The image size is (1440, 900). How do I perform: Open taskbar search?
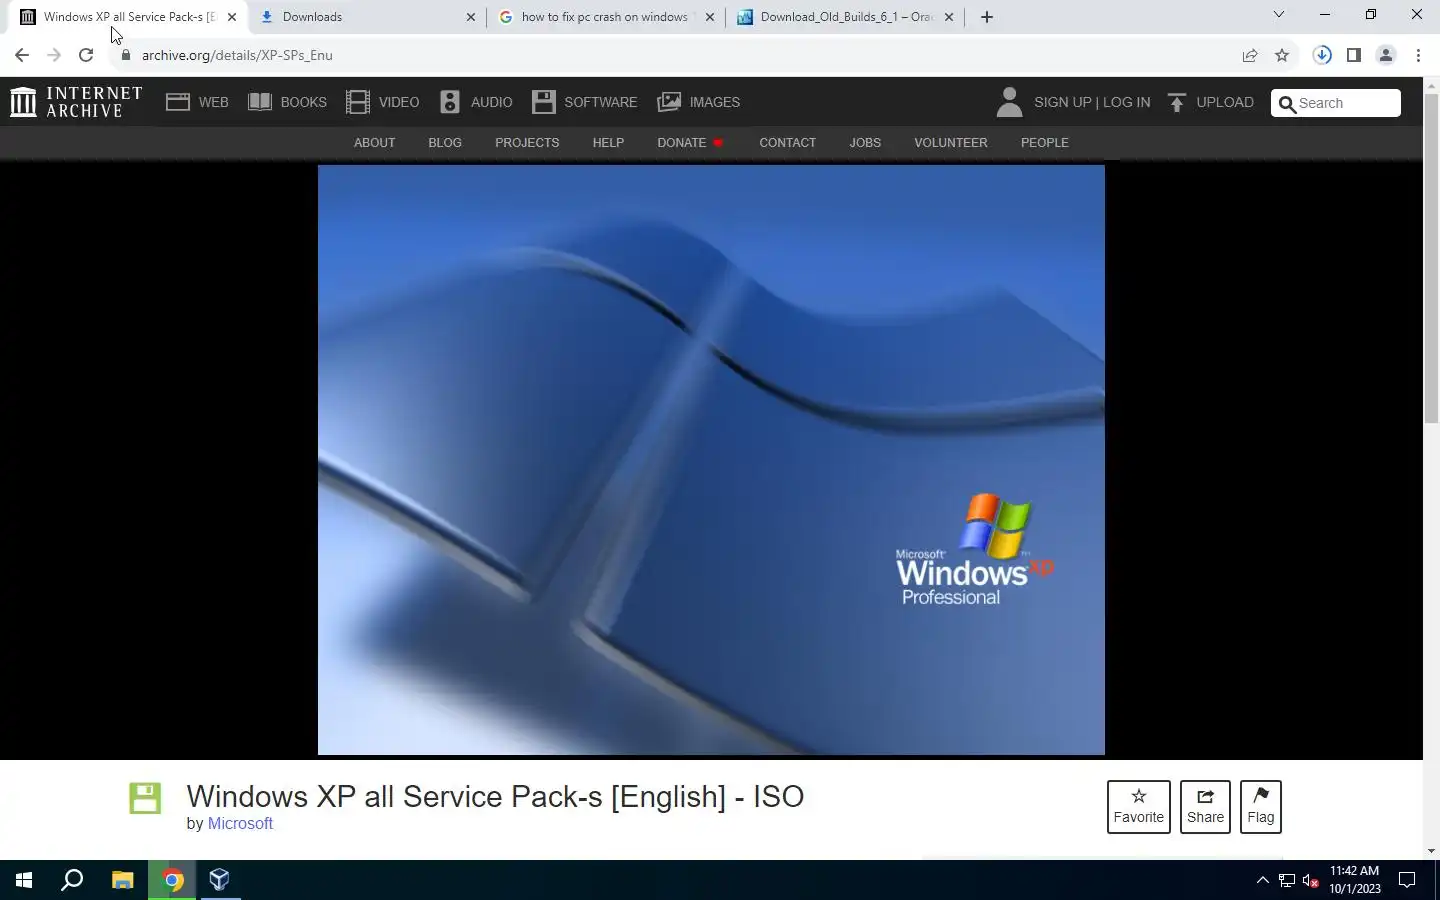(72, 880)
